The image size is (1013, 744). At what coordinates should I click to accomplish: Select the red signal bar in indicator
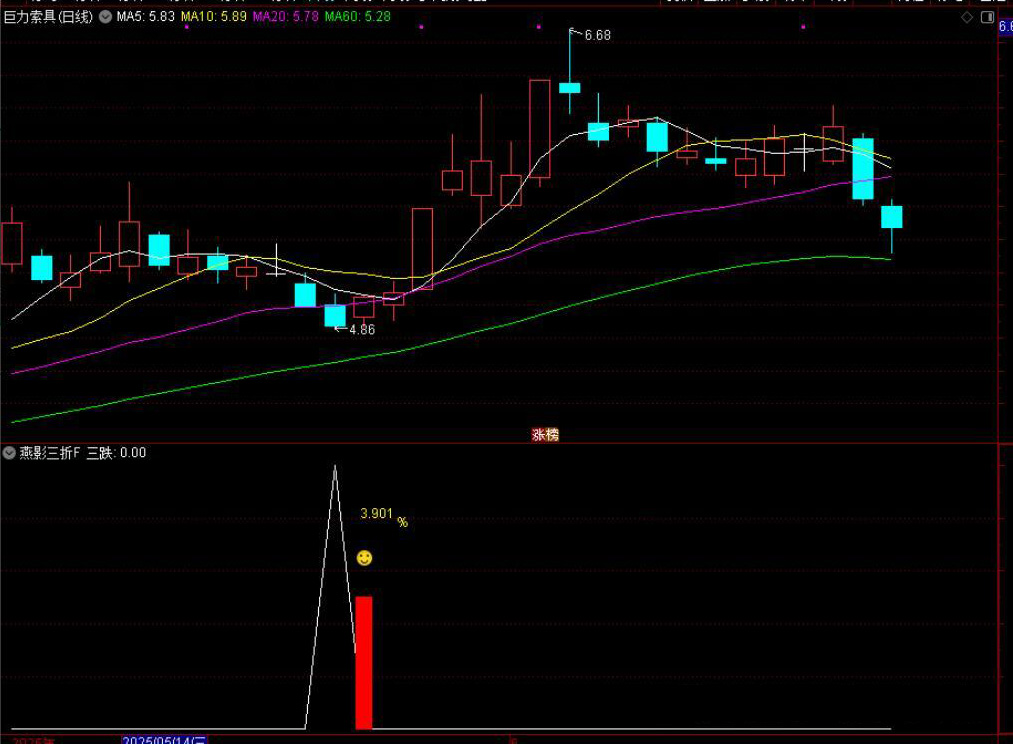(364, 662)
